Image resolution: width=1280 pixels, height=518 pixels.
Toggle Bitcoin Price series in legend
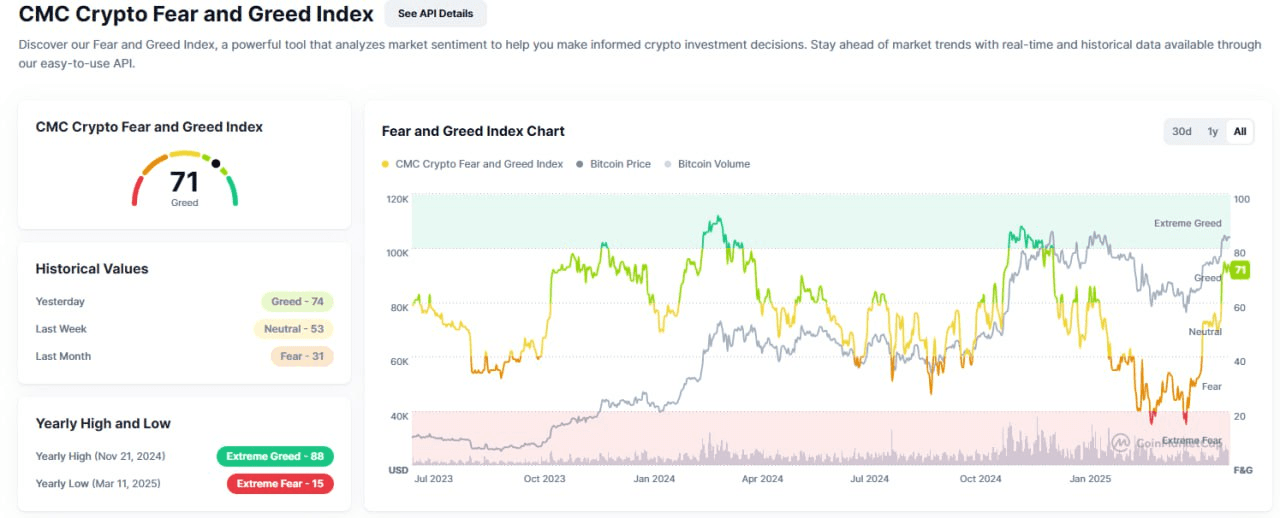coord(620,164)
